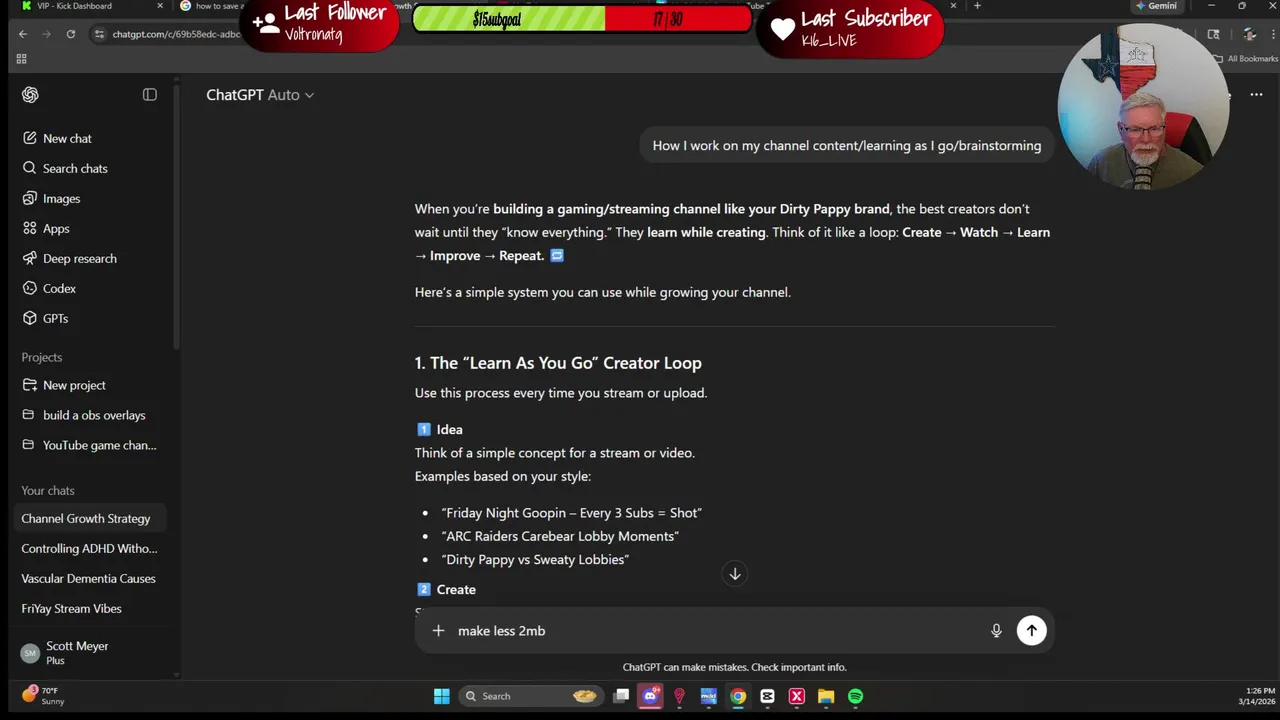Click the weather widget showing 70°F Sunny

43,696
